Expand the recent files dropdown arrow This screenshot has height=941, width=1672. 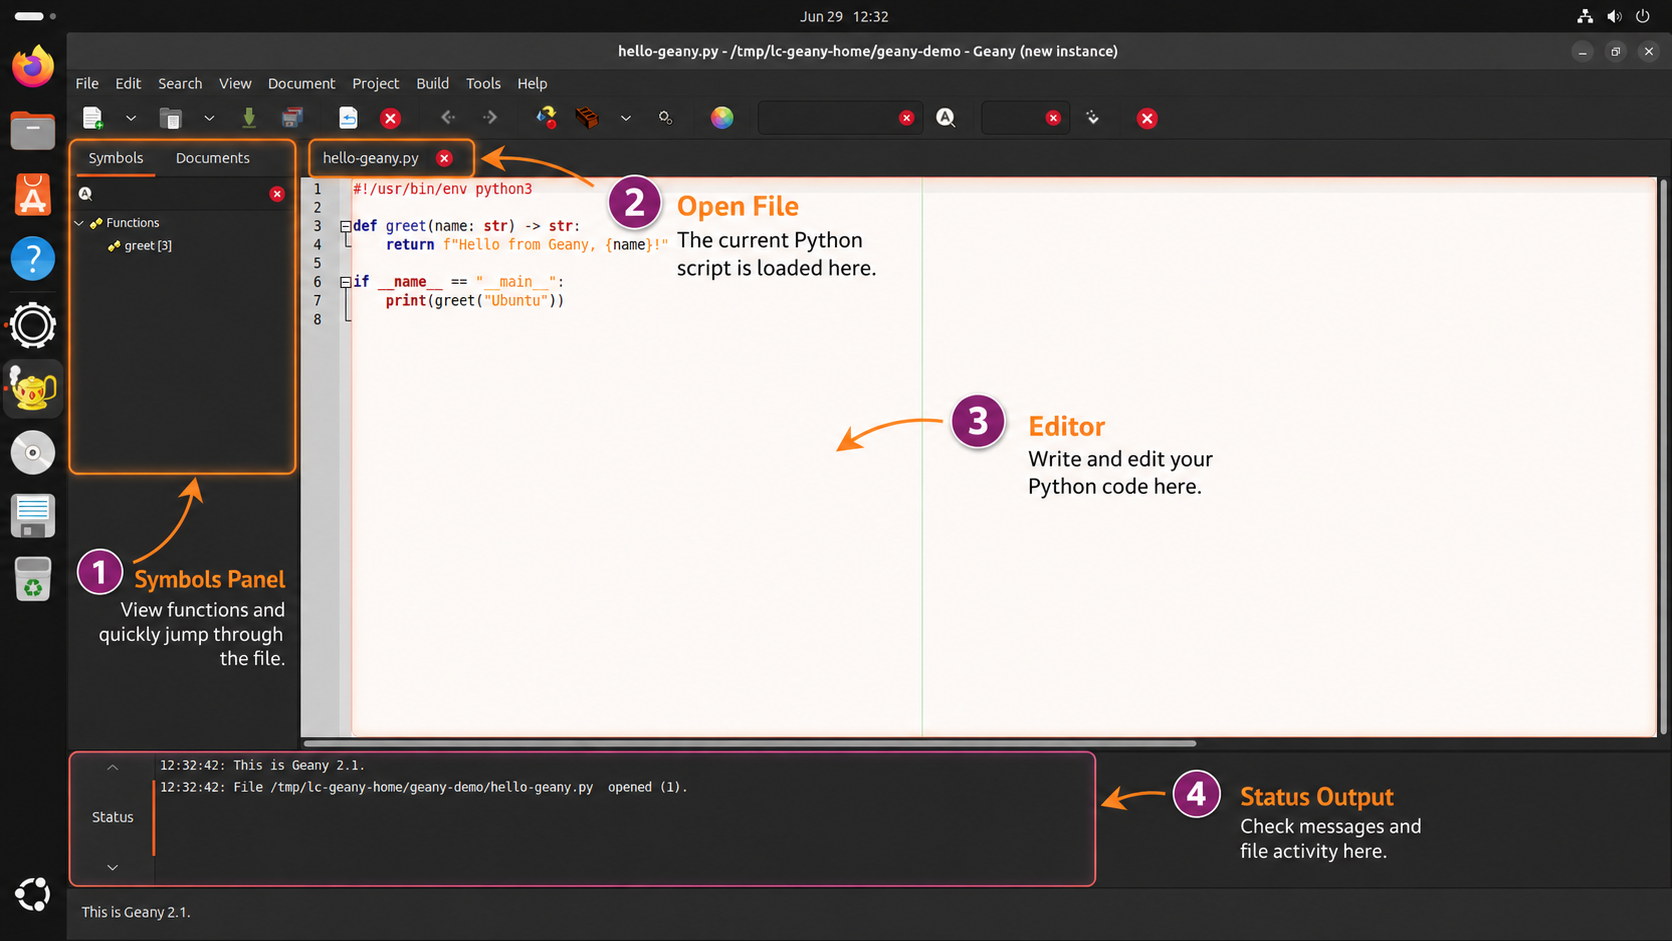(209, 118)
